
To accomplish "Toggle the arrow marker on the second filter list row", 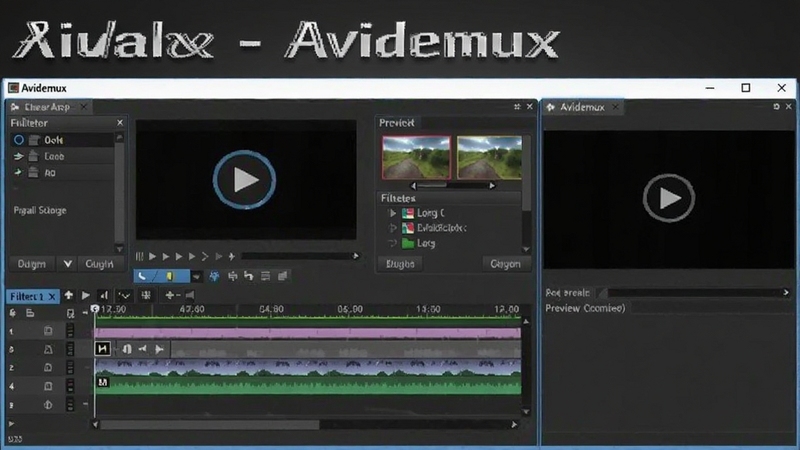I will coord(18,157).
